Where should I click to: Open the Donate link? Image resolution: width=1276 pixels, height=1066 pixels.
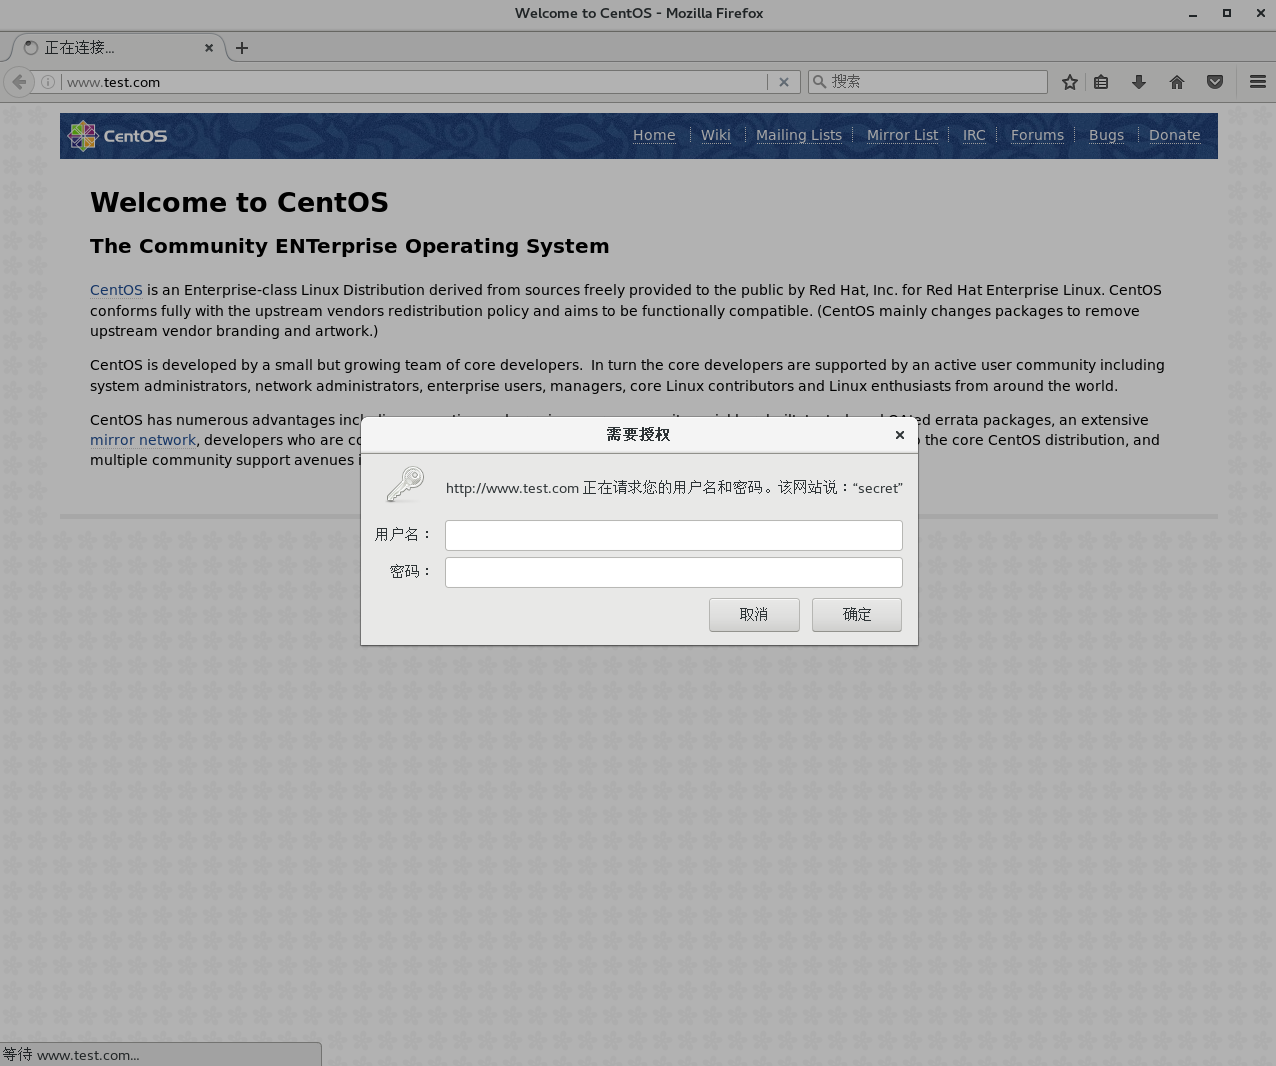point(1174,135)
